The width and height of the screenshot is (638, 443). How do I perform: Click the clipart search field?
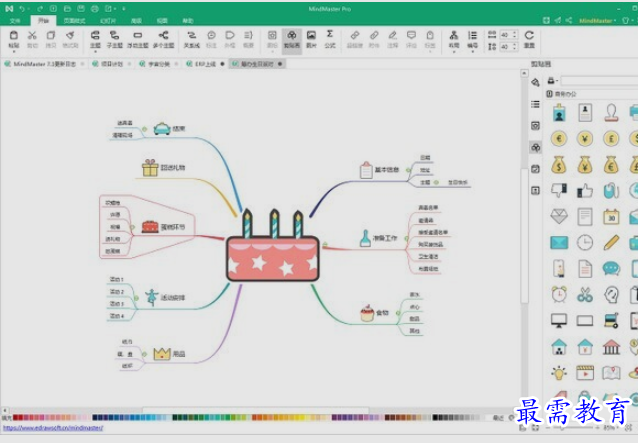[x=599, y=81]
